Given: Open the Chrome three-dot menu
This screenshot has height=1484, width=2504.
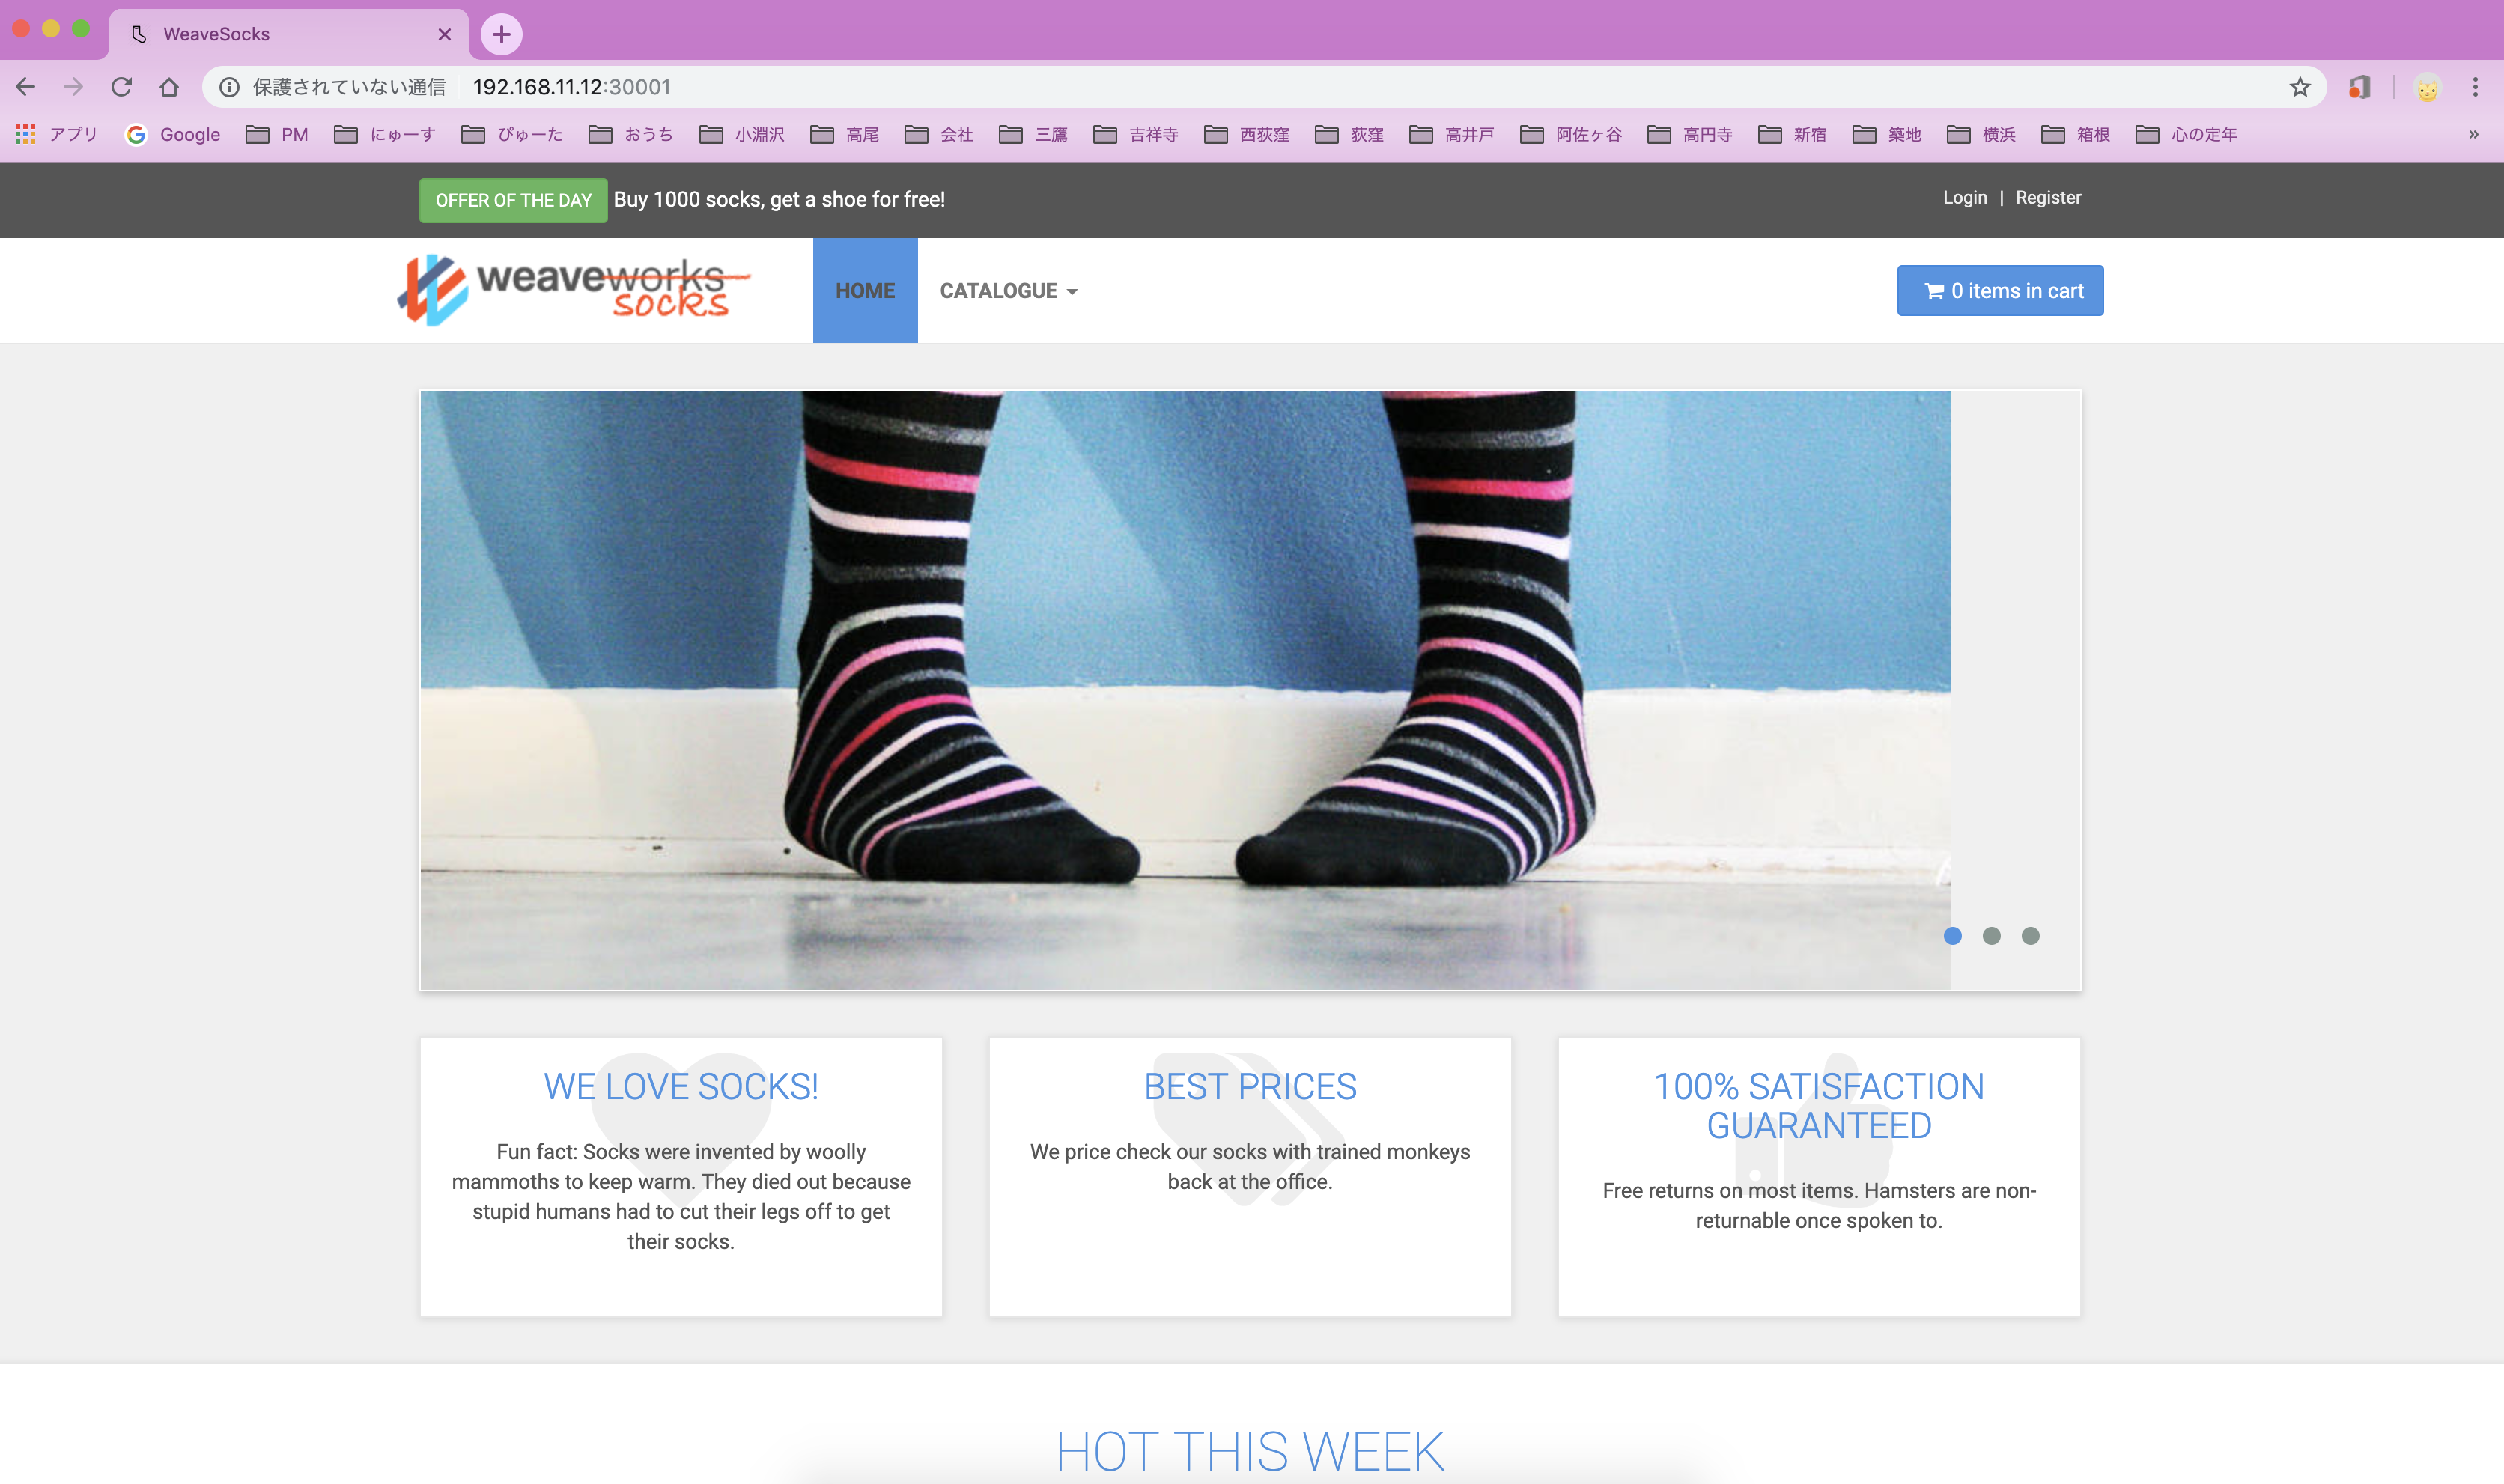Looking at the screenshot, I should tap(2475, 87).
